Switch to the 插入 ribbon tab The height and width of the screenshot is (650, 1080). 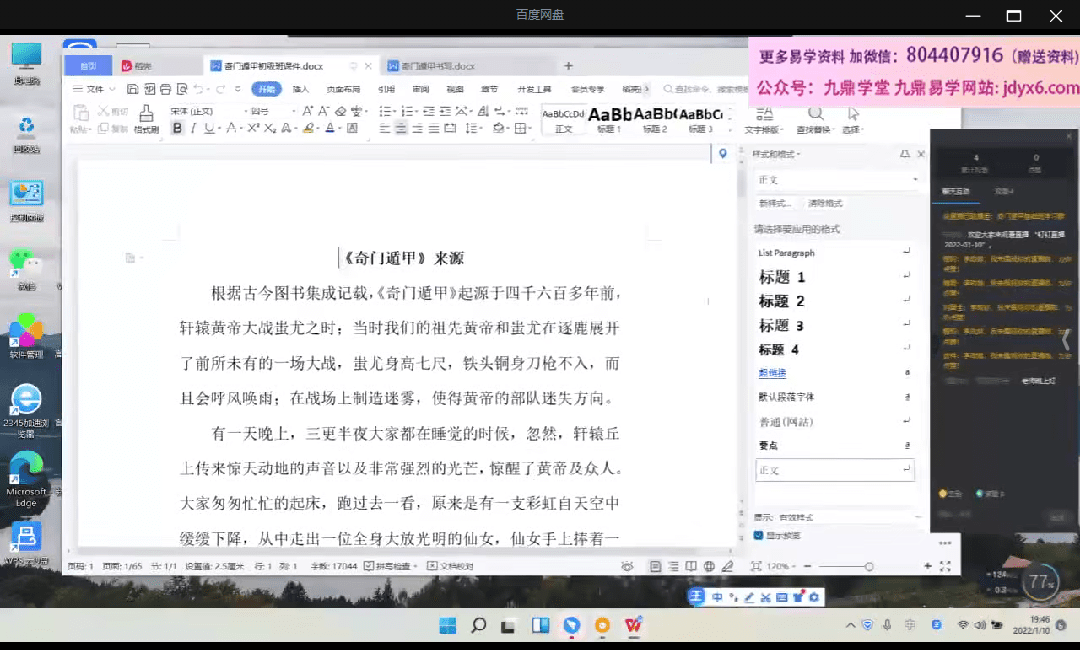pyautogui.click(x=300, y=89)
